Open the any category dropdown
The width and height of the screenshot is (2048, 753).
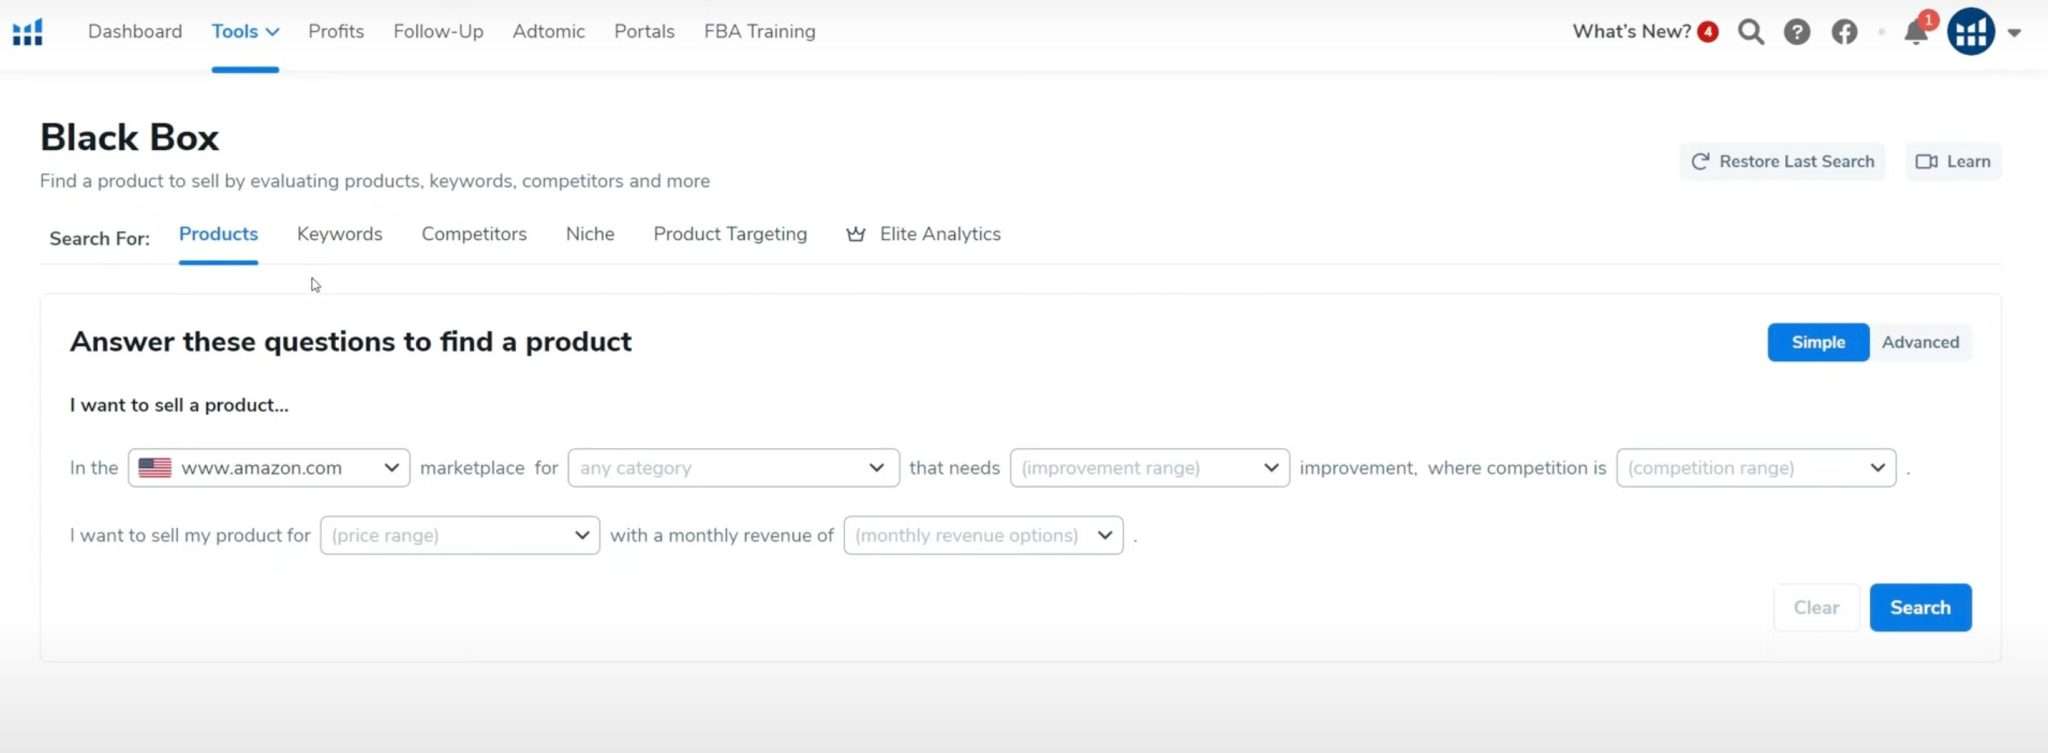(x=733, y=468)
